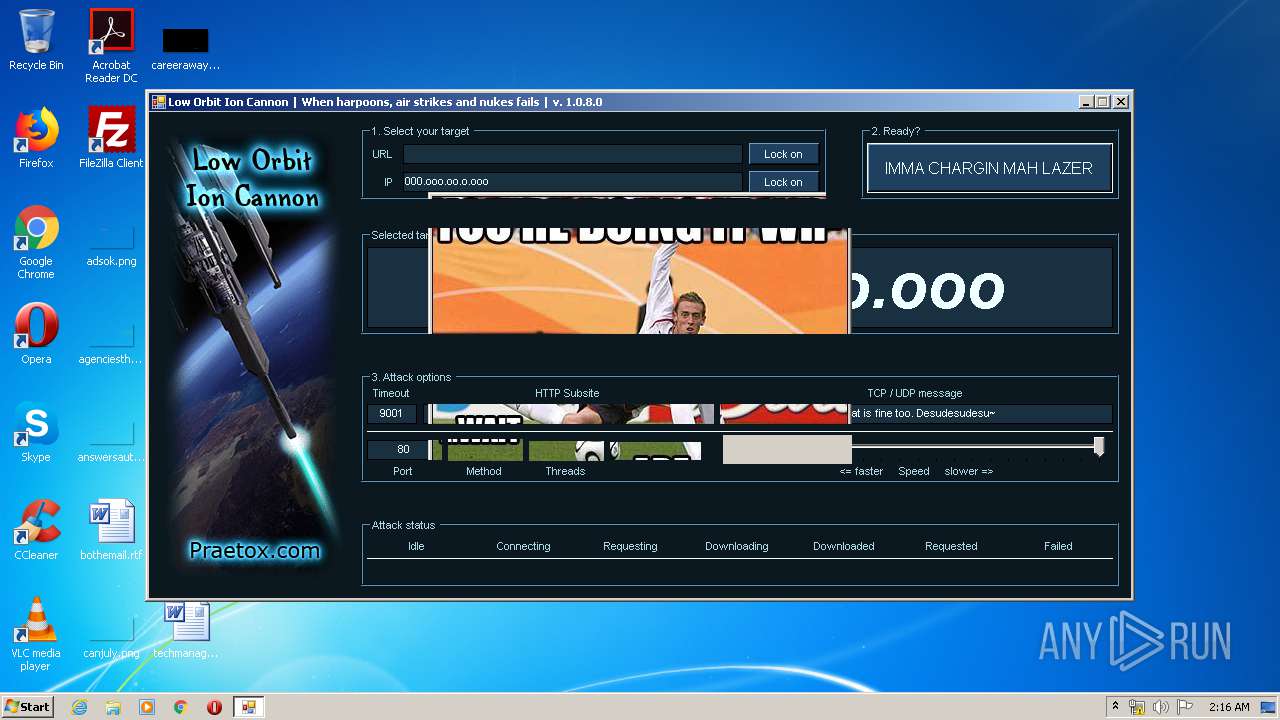Image resolution: width=1280 pixels, height=720 pixels.
Task: Click the Connecting status column label
Action: (523, 546)
